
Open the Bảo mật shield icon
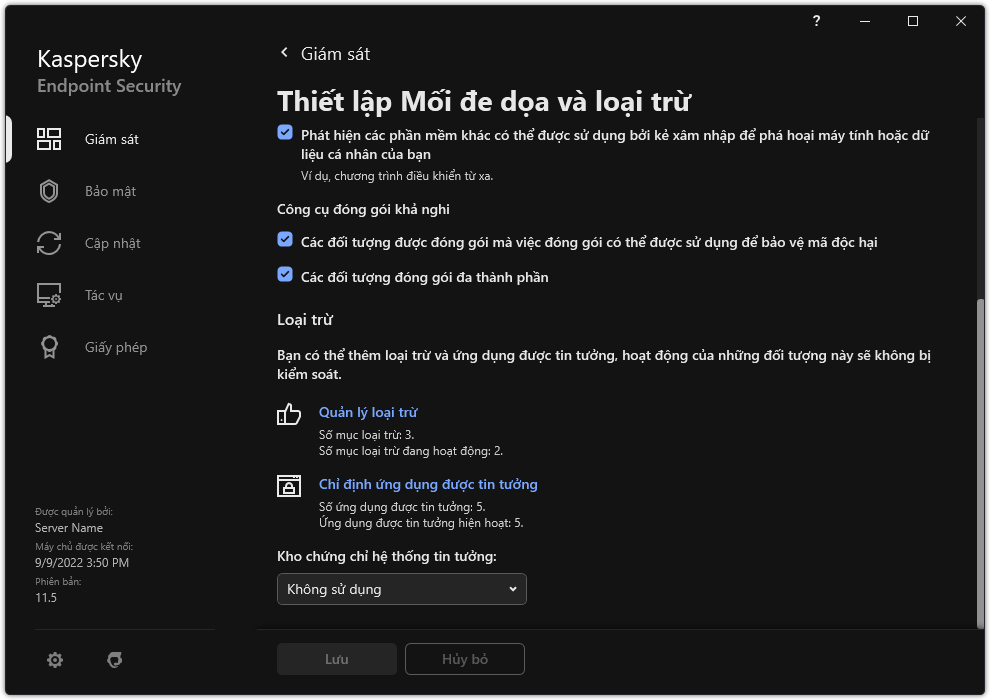[x=49, y=191]
